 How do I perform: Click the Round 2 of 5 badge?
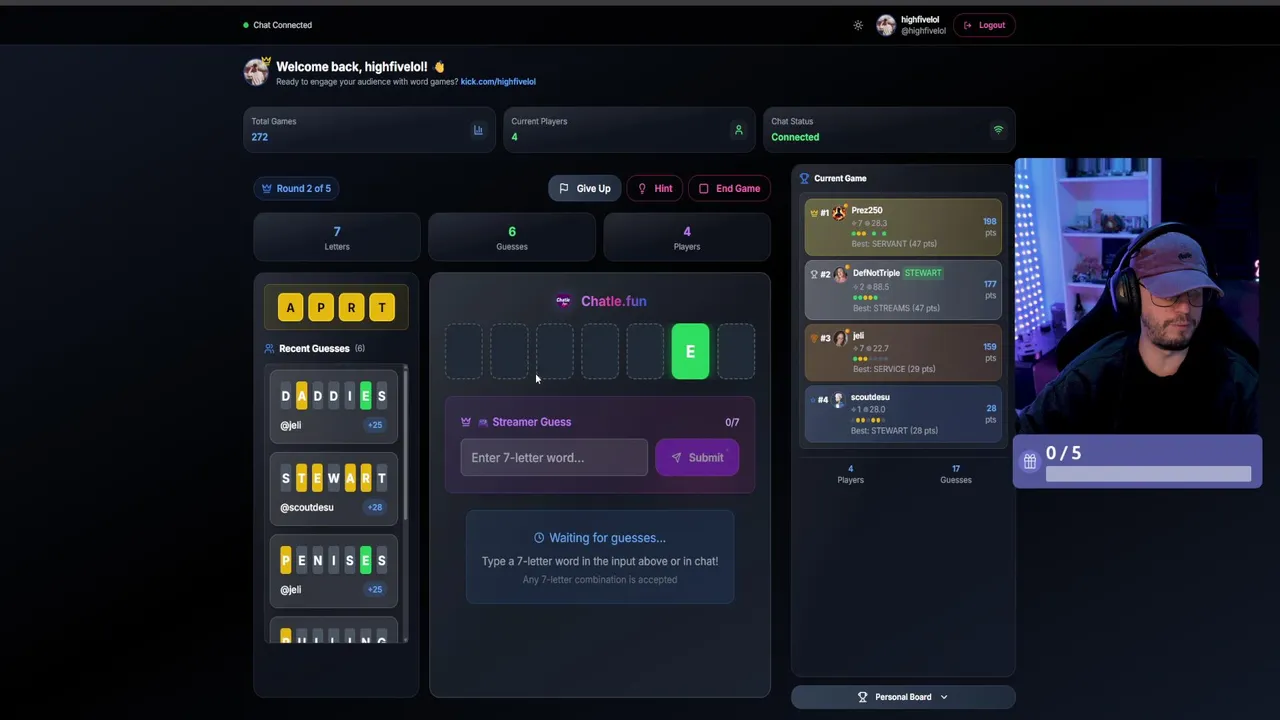tap(296, 188)
